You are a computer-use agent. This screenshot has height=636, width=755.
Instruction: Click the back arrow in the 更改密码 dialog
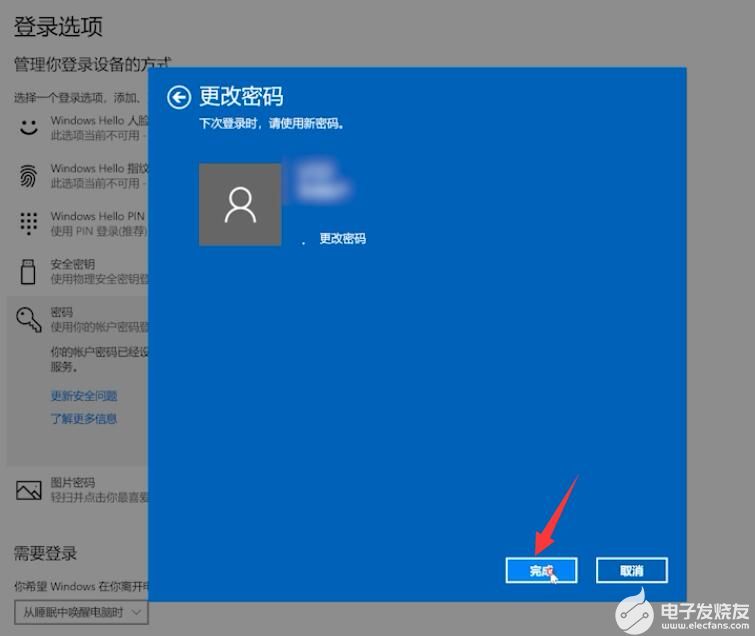click(179, 98)
